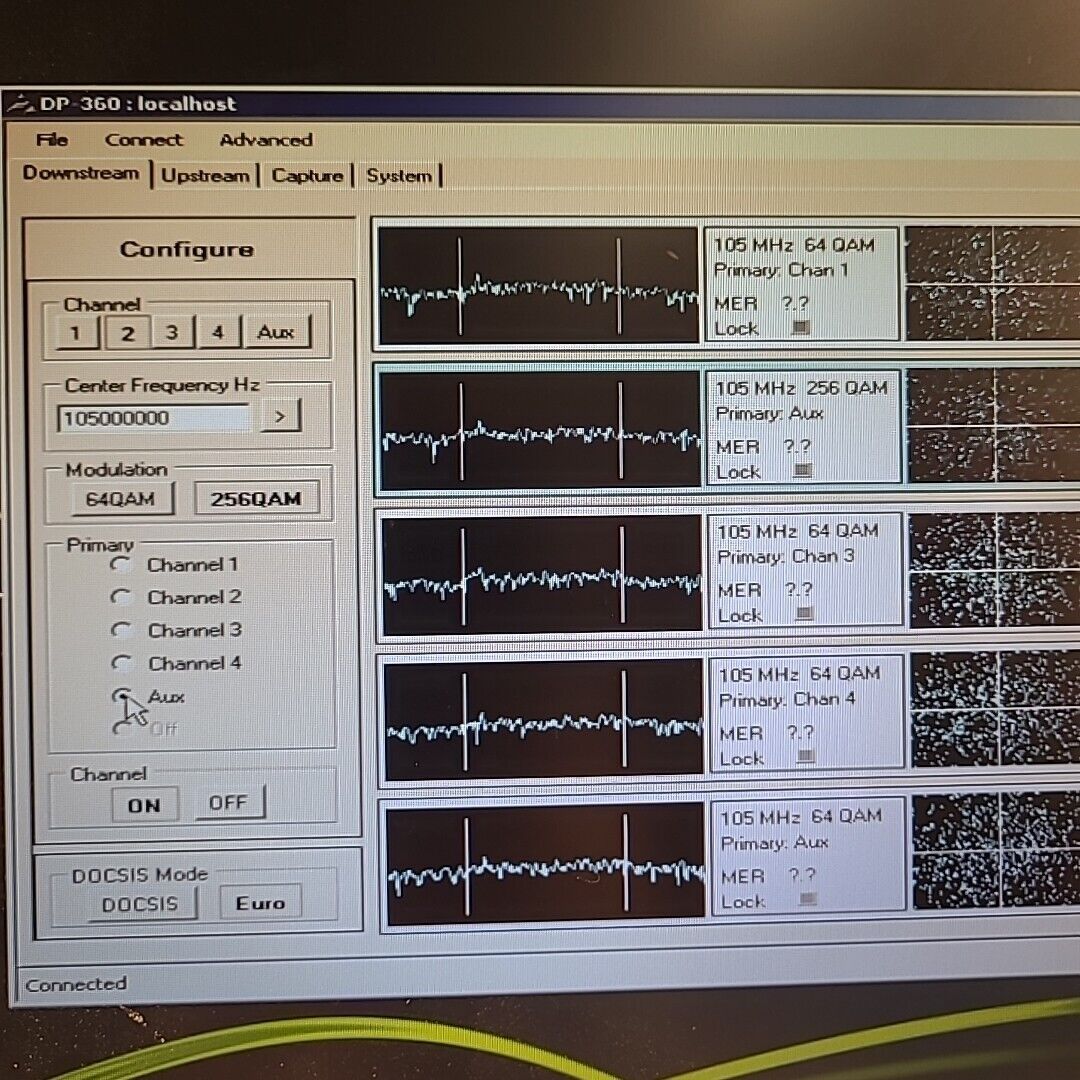This screenshot has height=1080, width=1080.
Task: Open the File menu
Action: coord(52,140)
